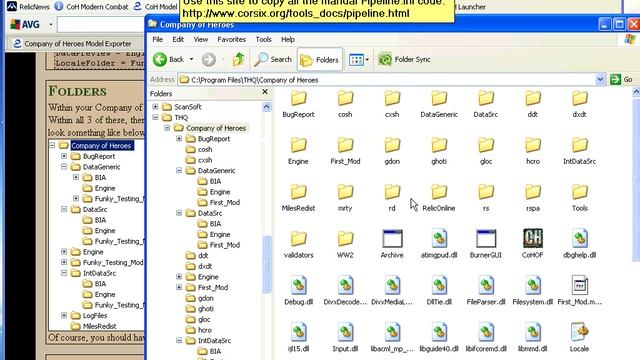Screen dimensions: 640x360
Task: Open the BugReport folder icon in file pane
Action: [298, 98]
